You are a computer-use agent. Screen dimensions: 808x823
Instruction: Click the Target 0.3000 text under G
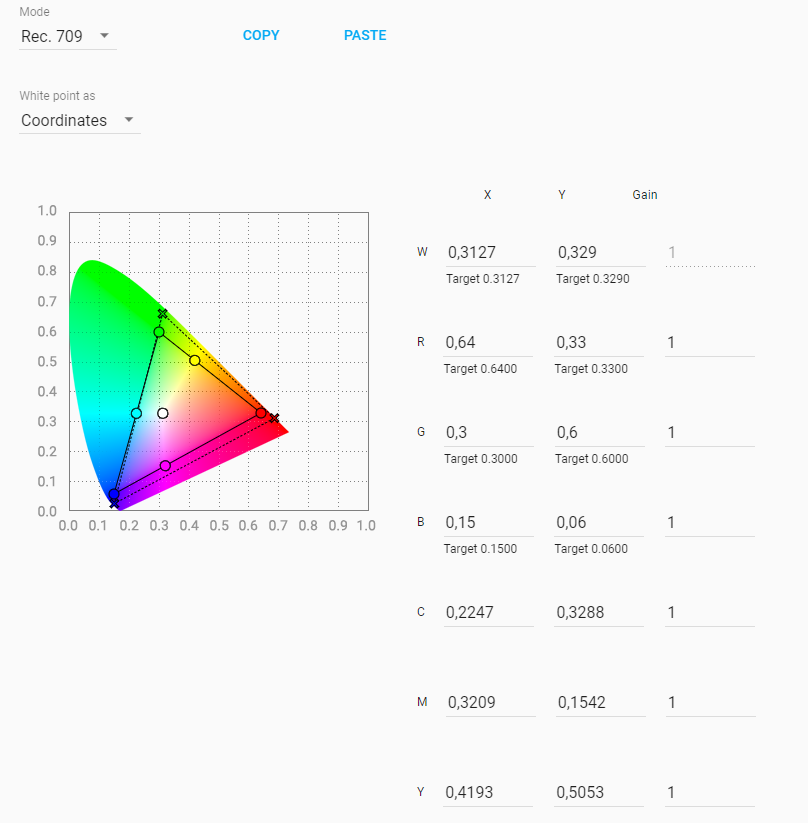tap(481, 459)
